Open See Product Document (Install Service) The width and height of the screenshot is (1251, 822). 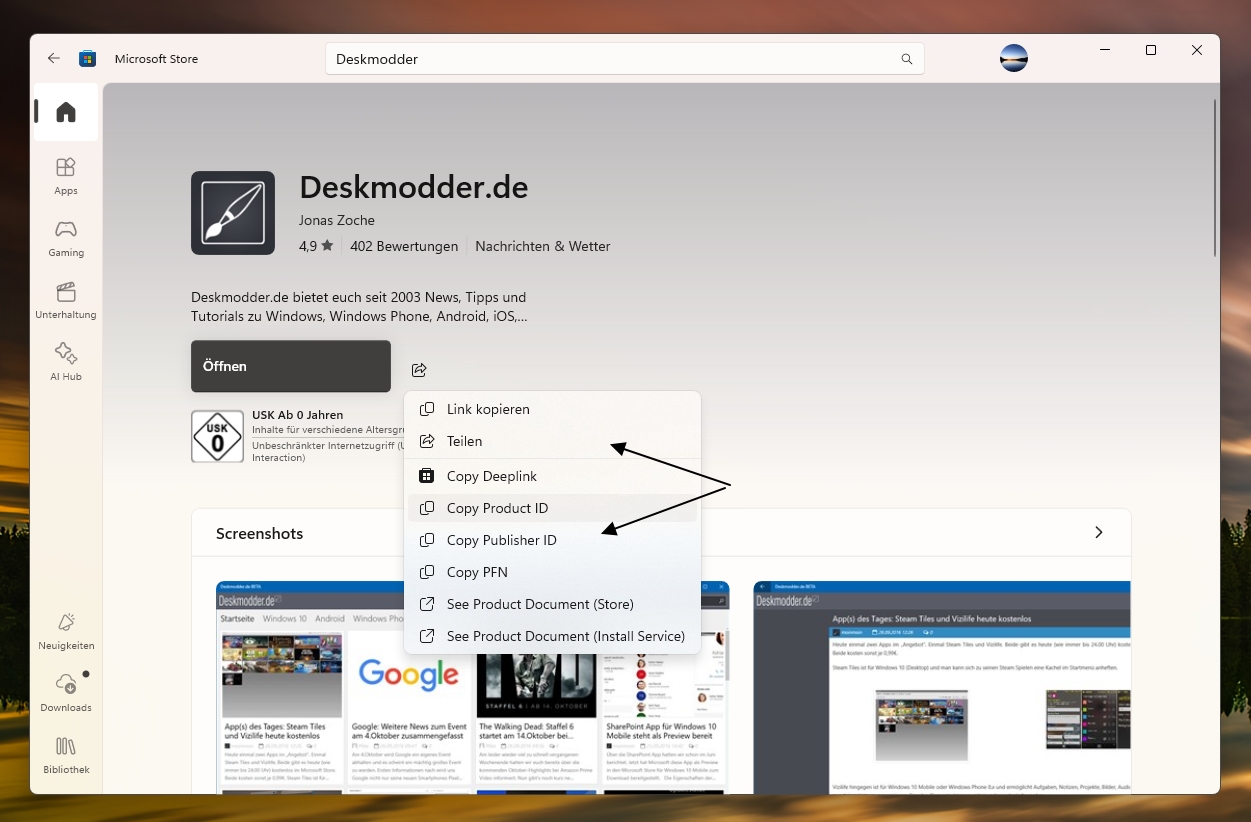[552, 636]
